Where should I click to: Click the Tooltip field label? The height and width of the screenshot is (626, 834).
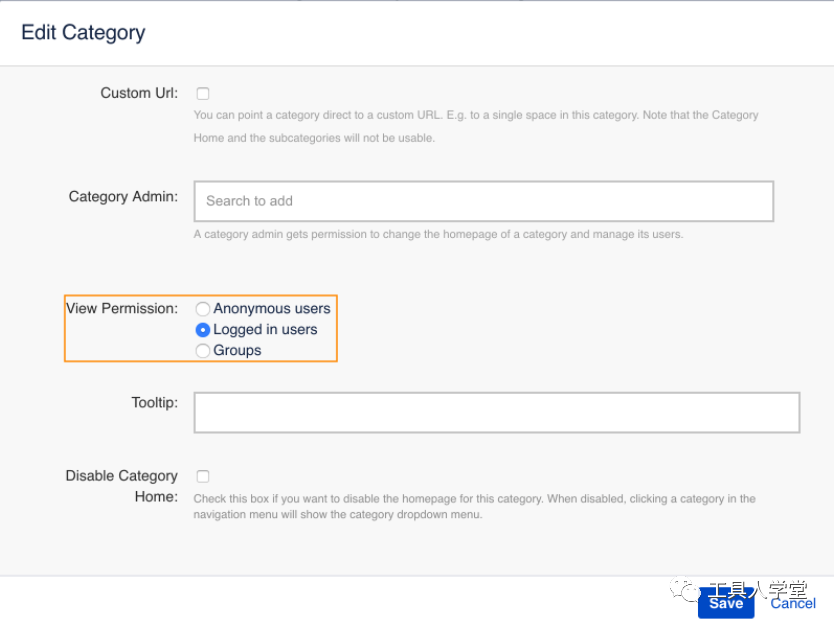155,403
